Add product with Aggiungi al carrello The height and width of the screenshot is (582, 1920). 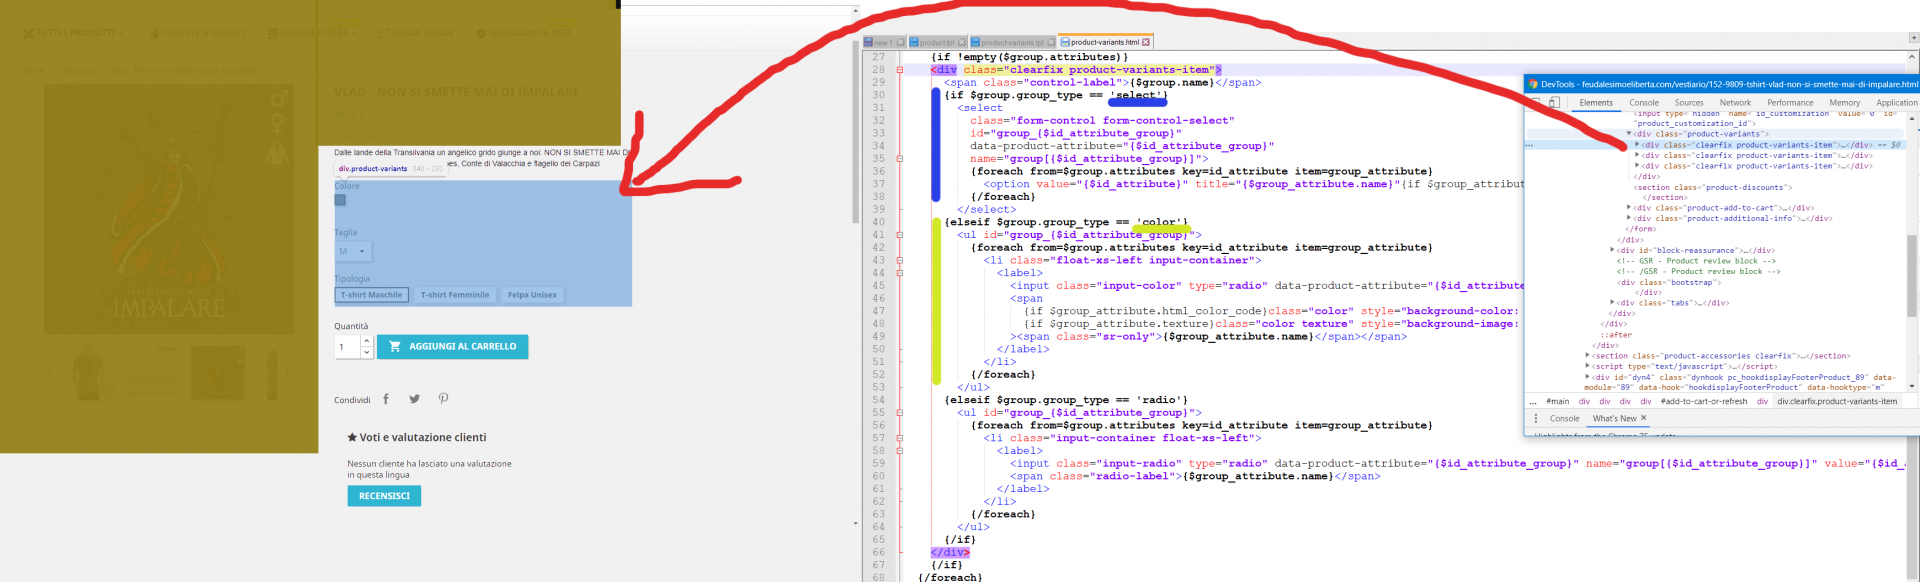coord(452,346)
